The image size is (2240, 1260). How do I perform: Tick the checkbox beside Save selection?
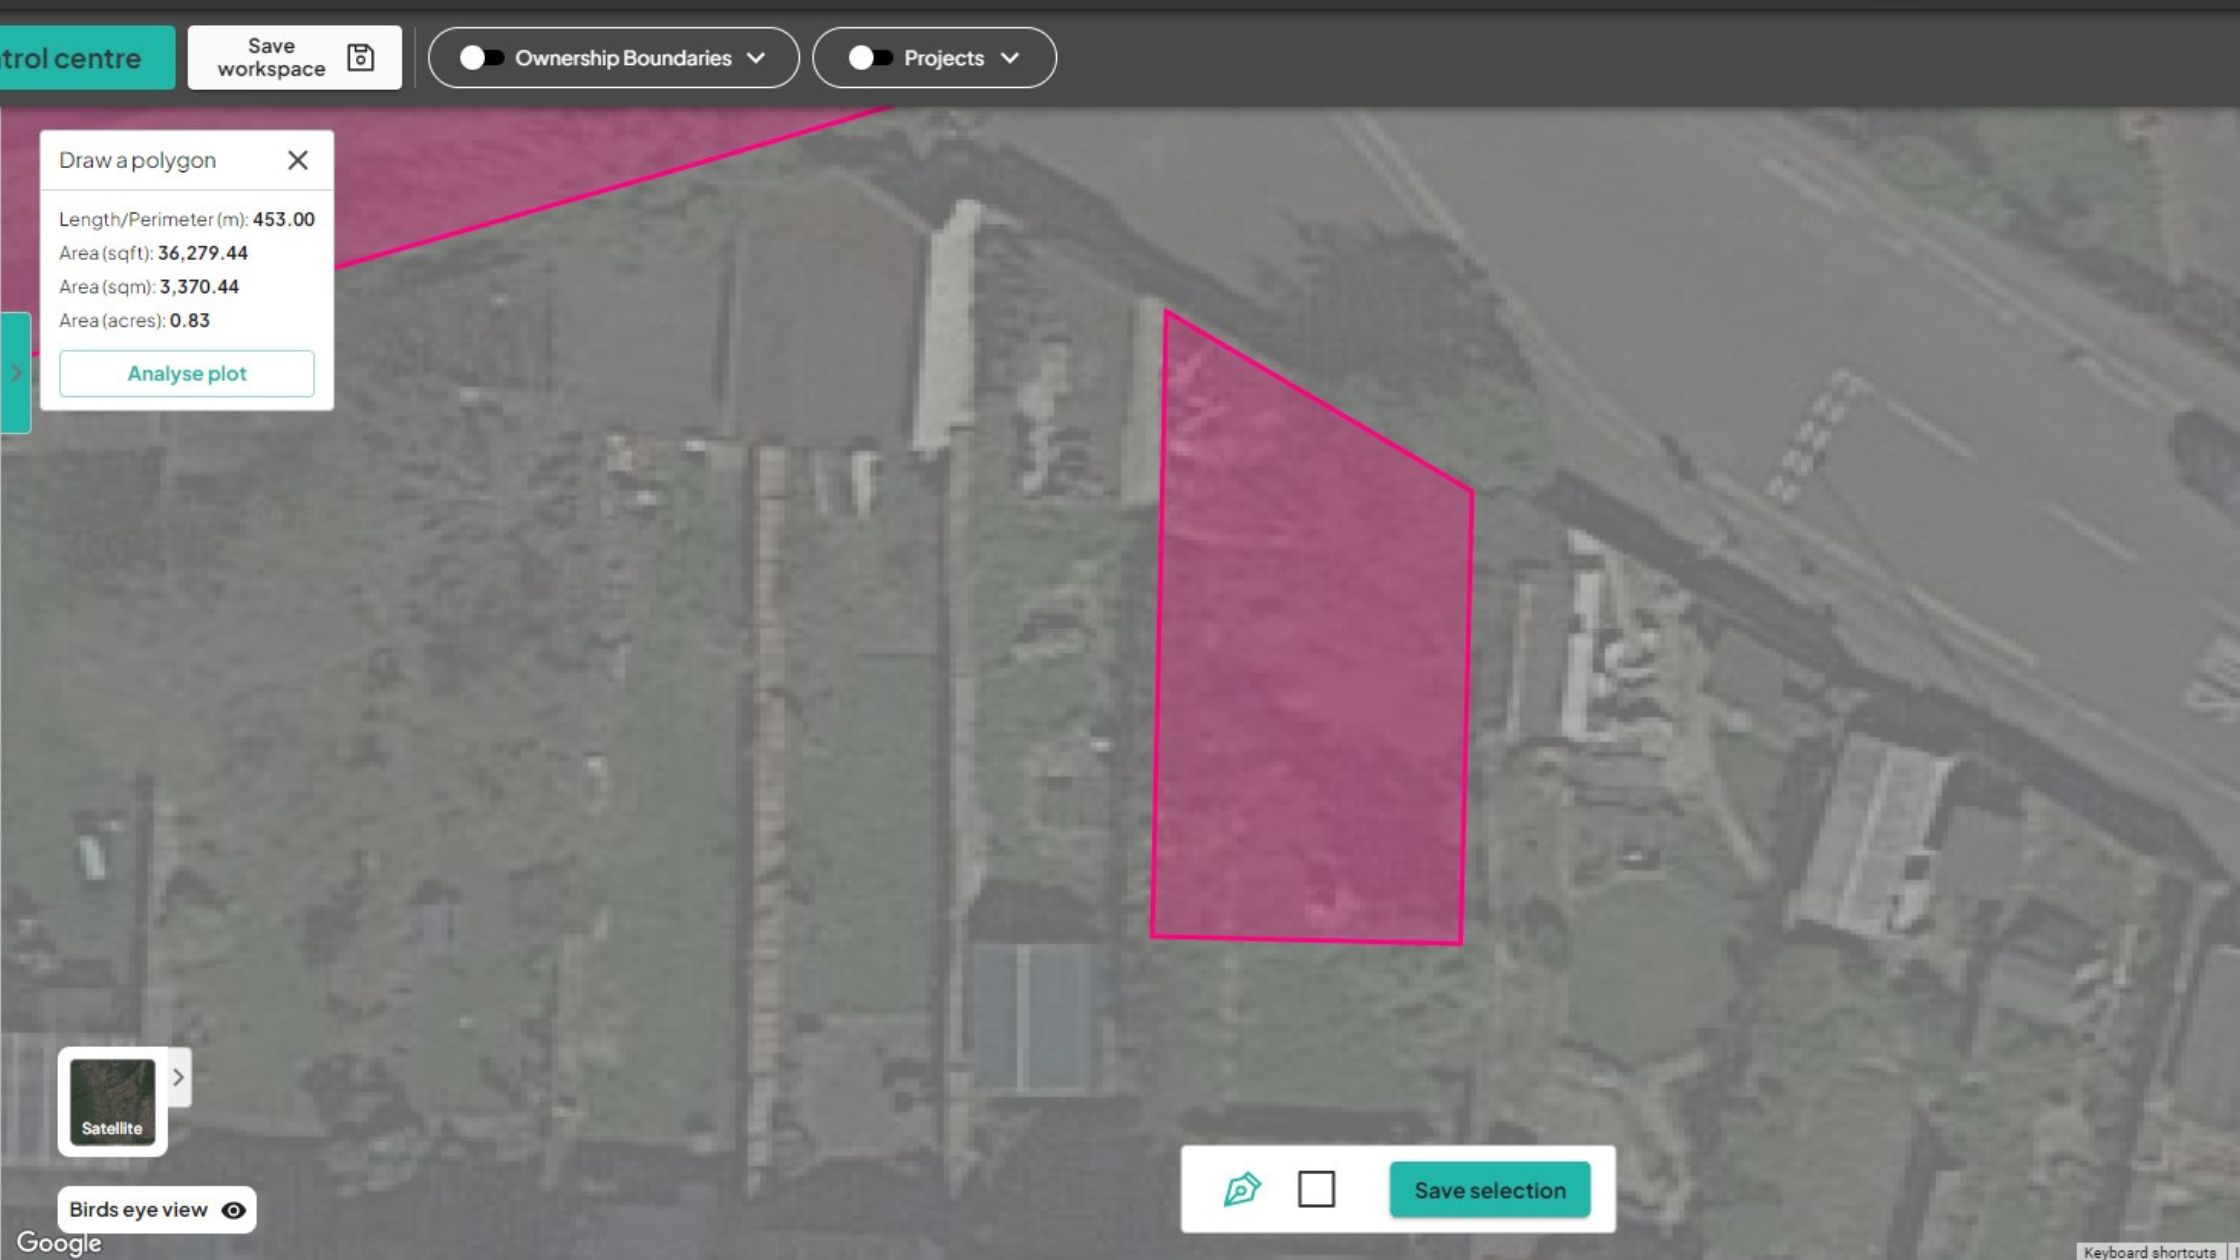pos(1318,1190)
